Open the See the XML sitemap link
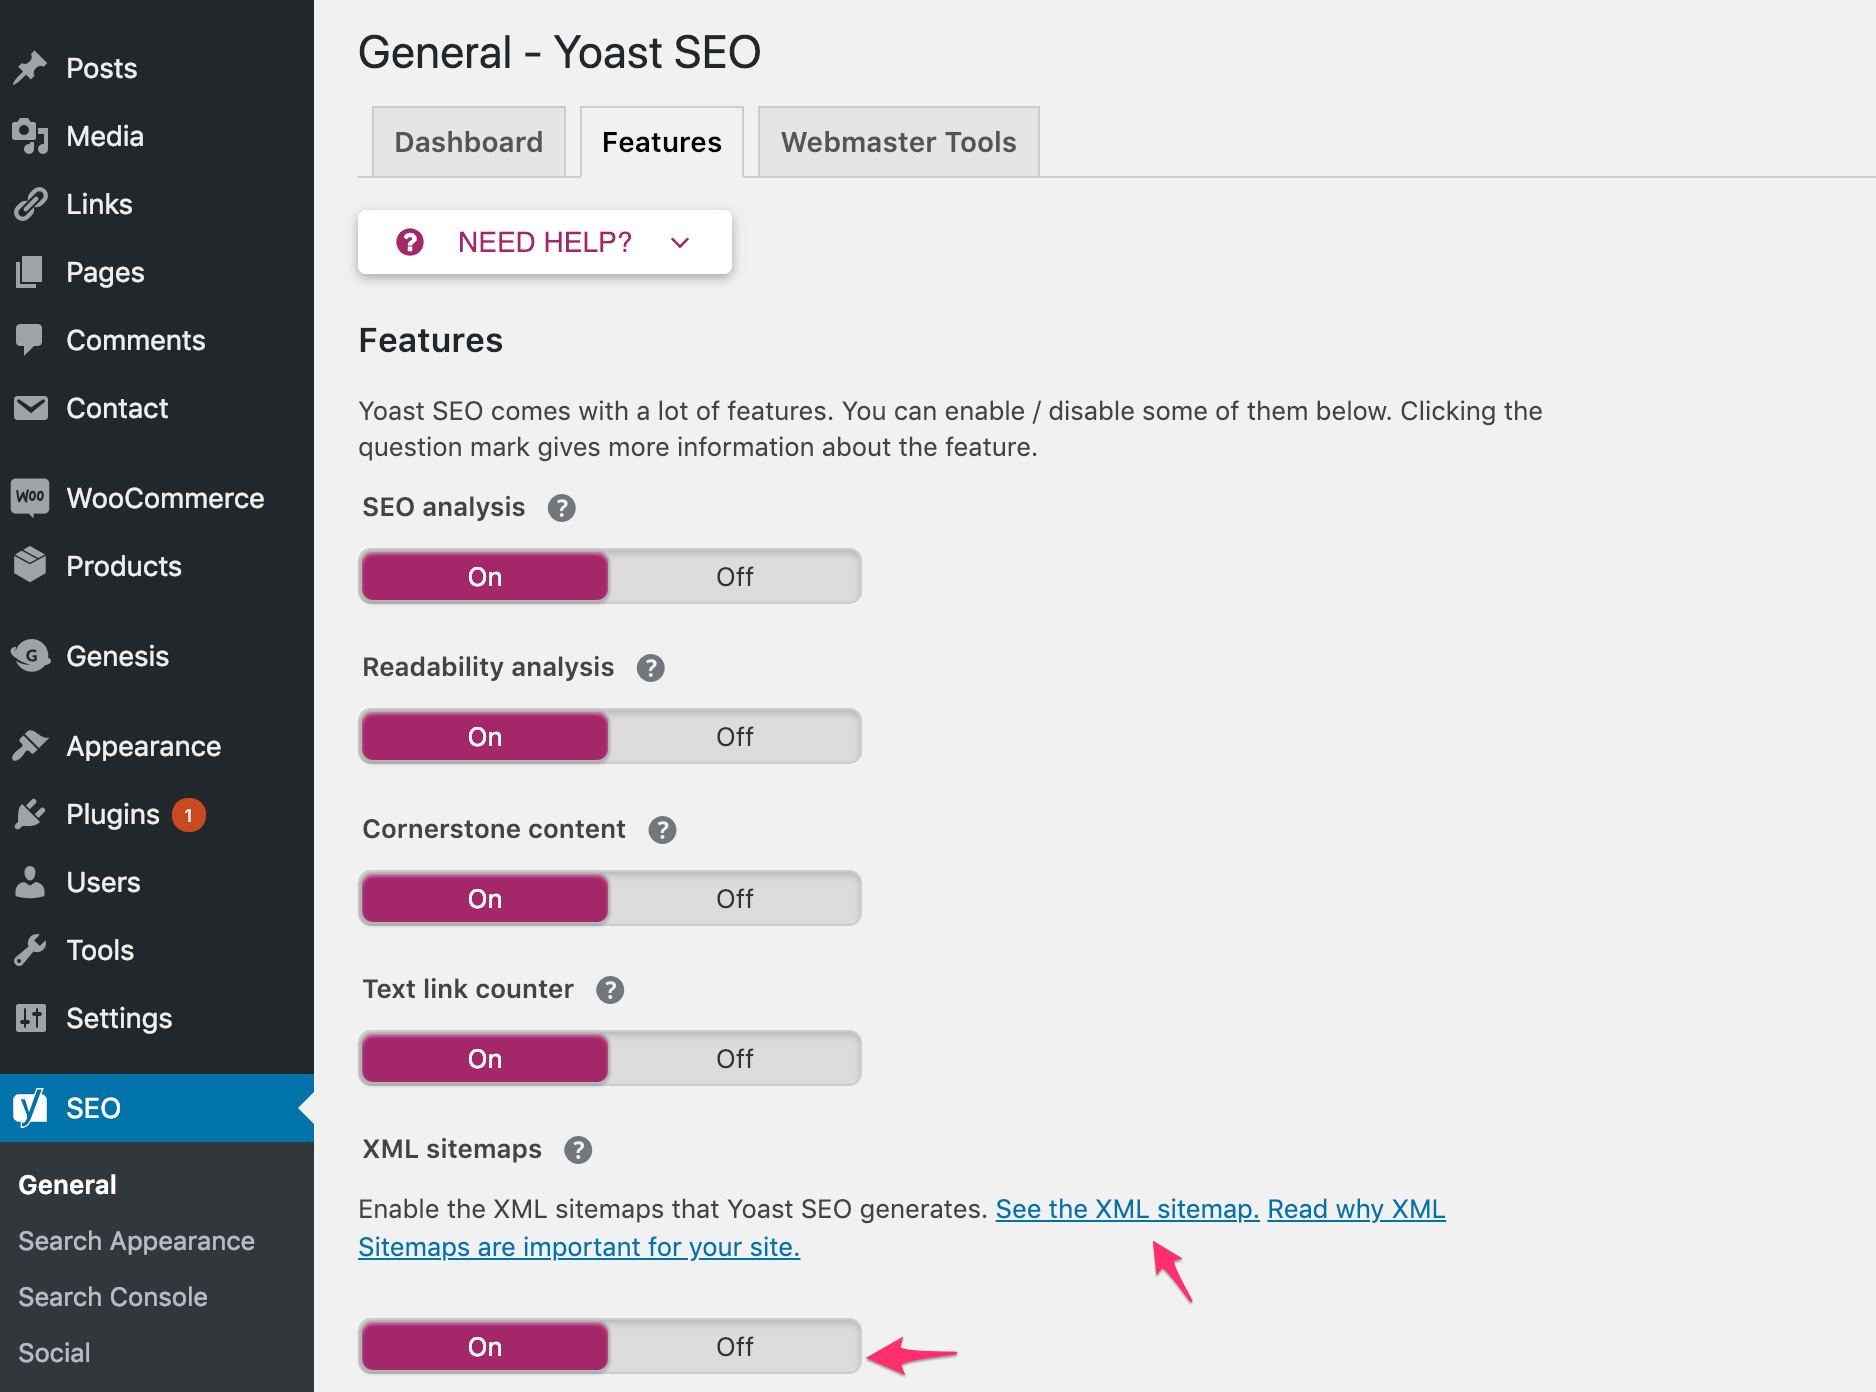Viewport: 1876px width, 1392px height. (1126, 1209)
